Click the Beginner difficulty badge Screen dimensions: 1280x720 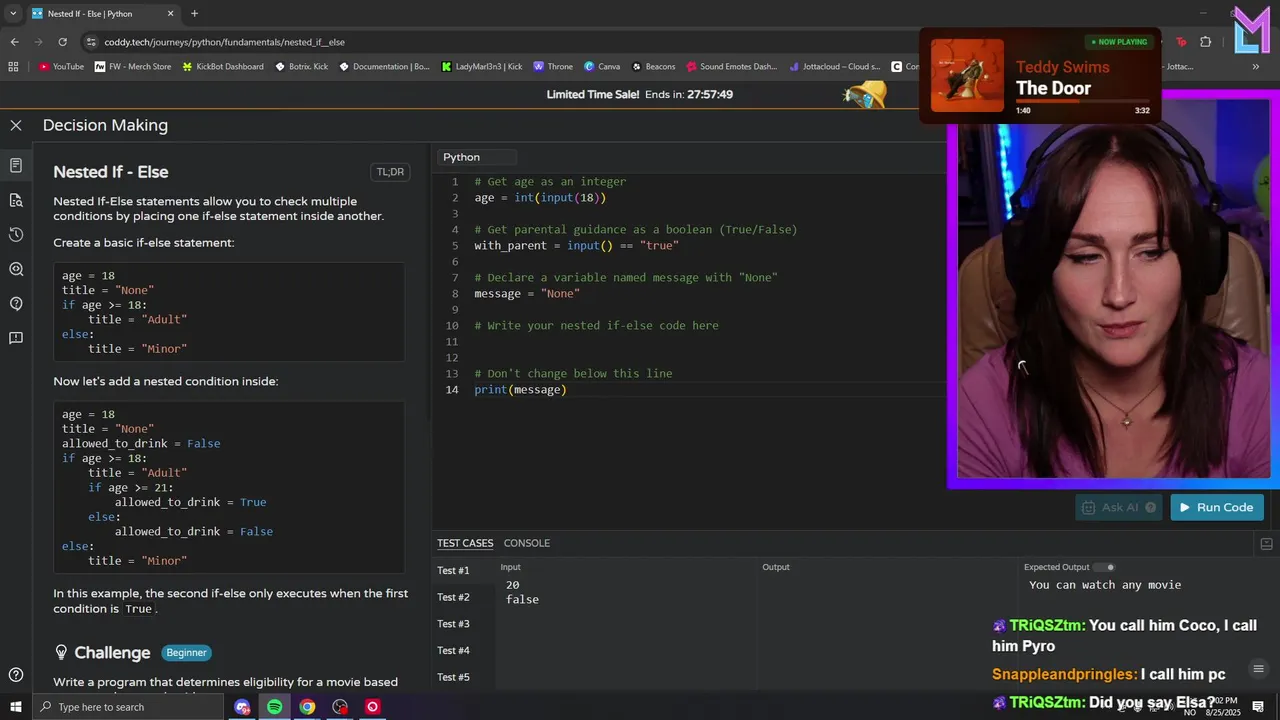click(186, 653)
